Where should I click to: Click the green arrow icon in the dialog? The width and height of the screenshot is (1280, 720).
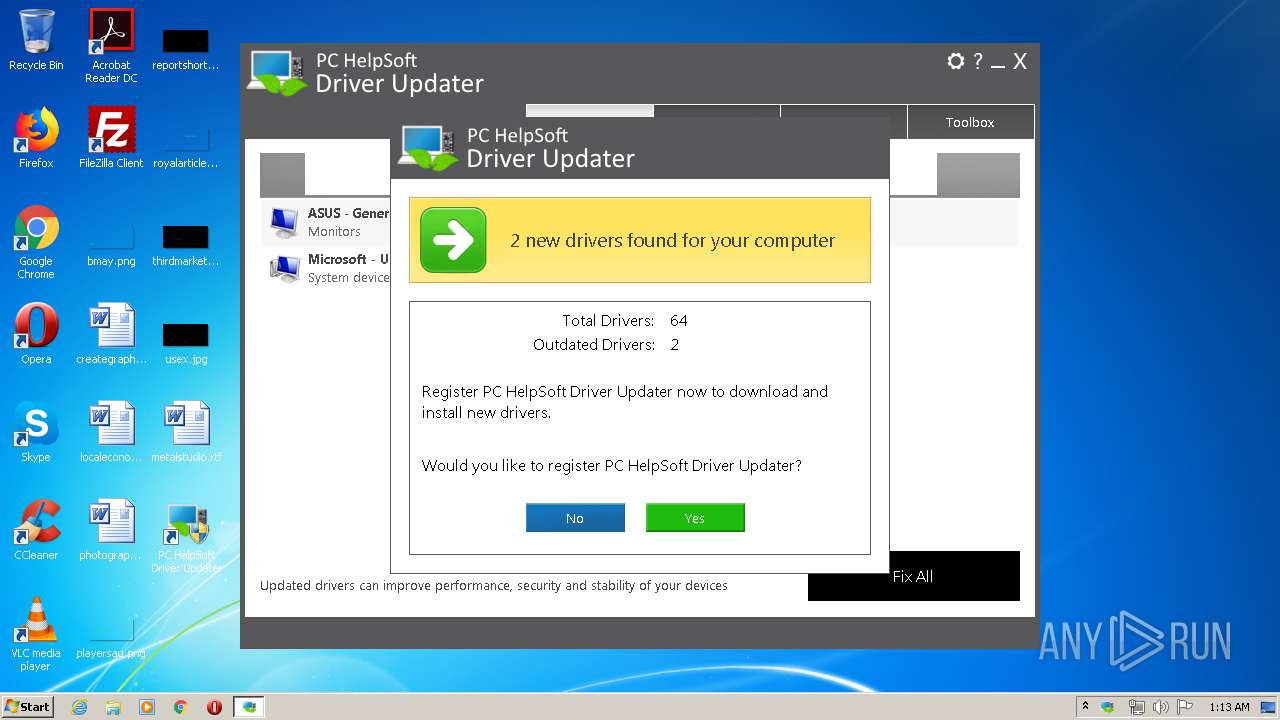pos(453,240)
